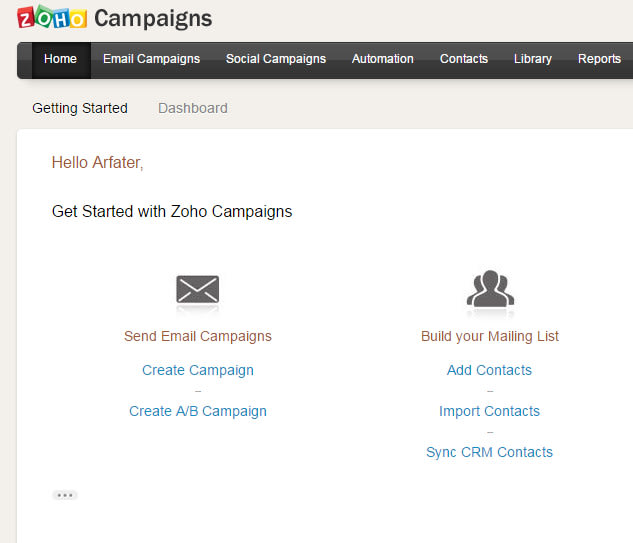Open the Library menu item
633x543 pixels.
click(x=533, y=59)
